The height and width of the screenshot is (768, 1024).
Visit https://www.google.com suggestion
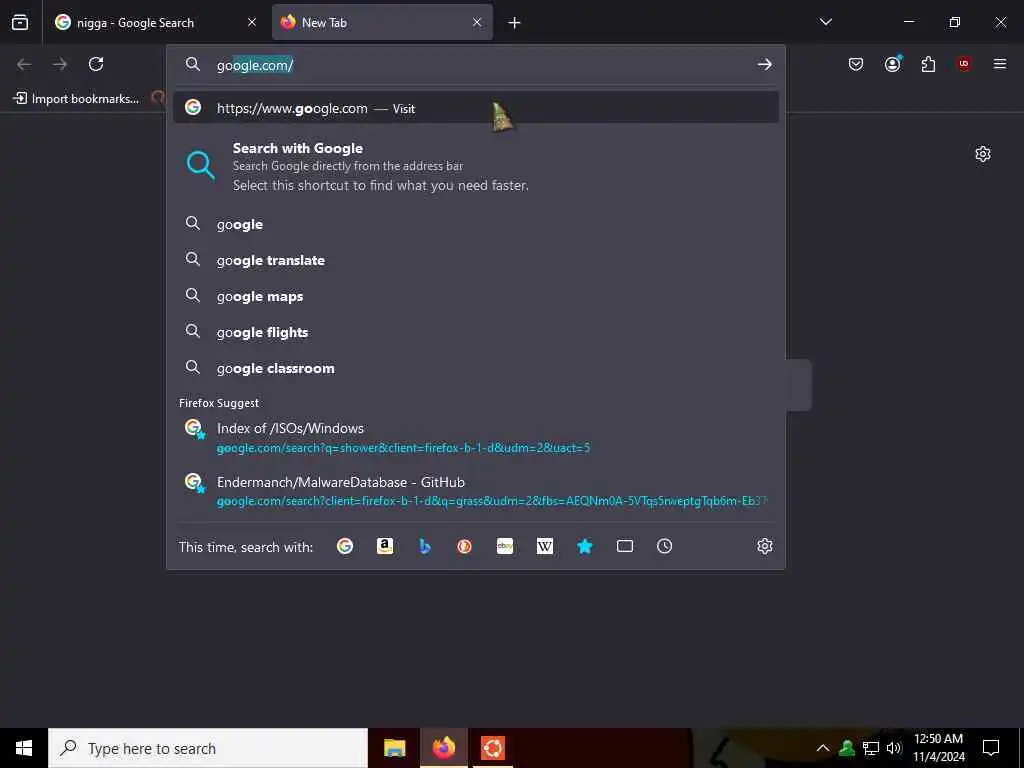(x=476, y=108)
